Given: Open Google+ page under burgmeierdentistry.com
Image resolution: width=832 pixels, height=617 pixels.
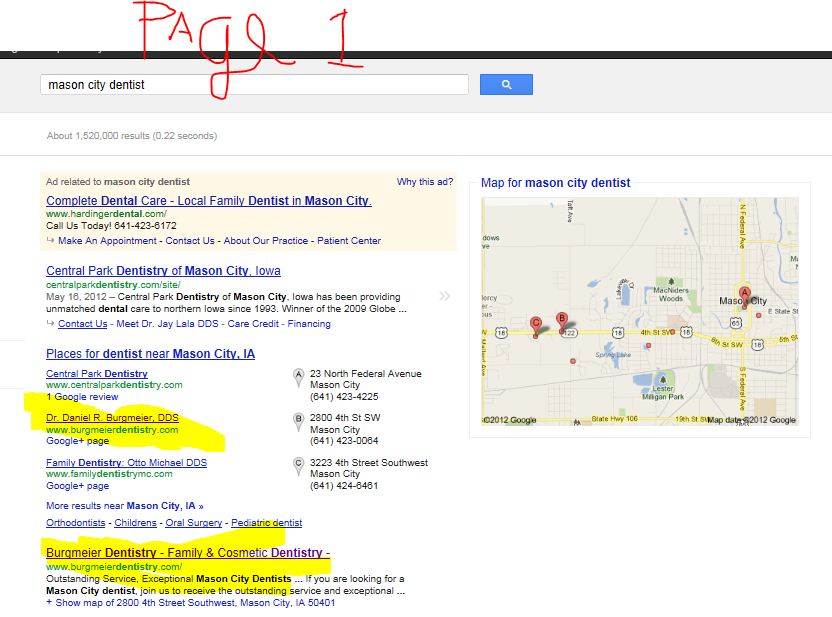Looking at the screenshot, I should pyautogui.click(x=77, y=441).
